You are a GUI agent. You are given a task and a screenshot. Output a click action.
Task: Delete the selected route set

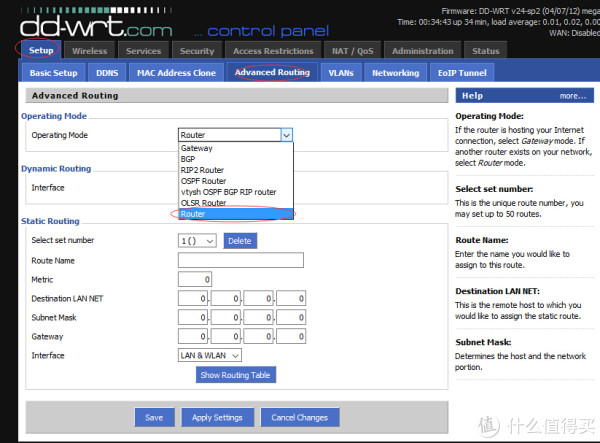(x=240, y=241)
